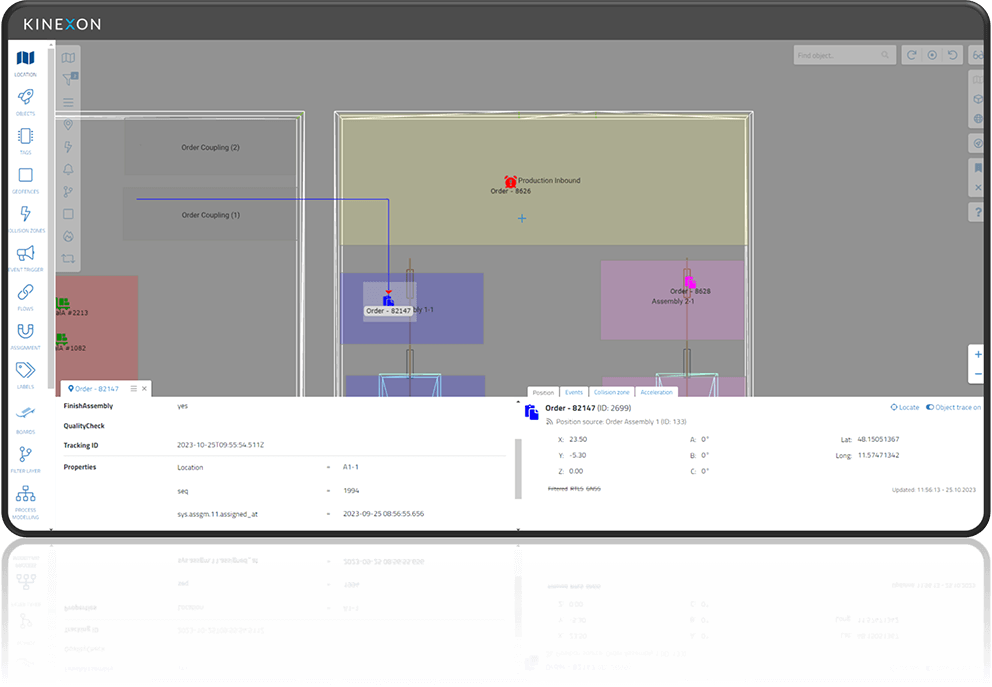Click the Locate link

click(x=904, y=408)
